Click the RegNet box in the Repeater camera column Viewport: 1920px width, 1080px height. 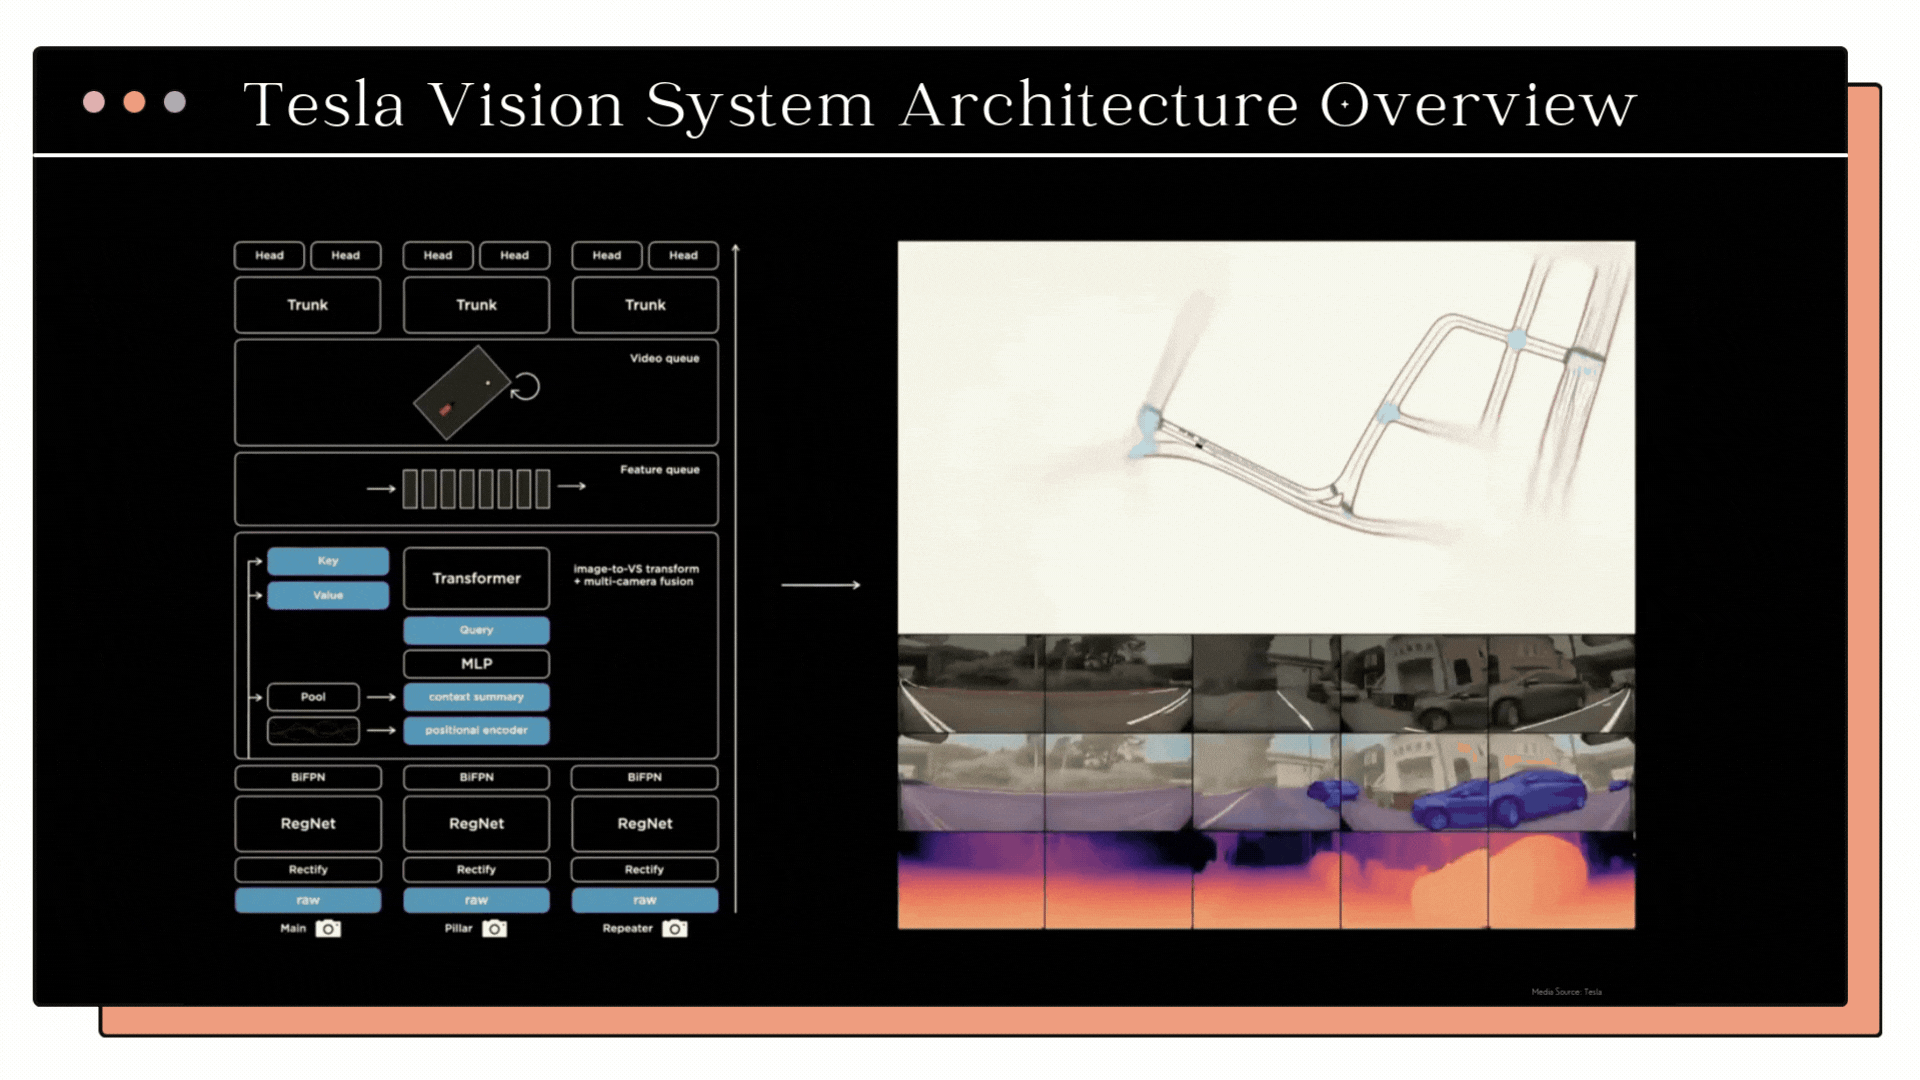(645, 823)
